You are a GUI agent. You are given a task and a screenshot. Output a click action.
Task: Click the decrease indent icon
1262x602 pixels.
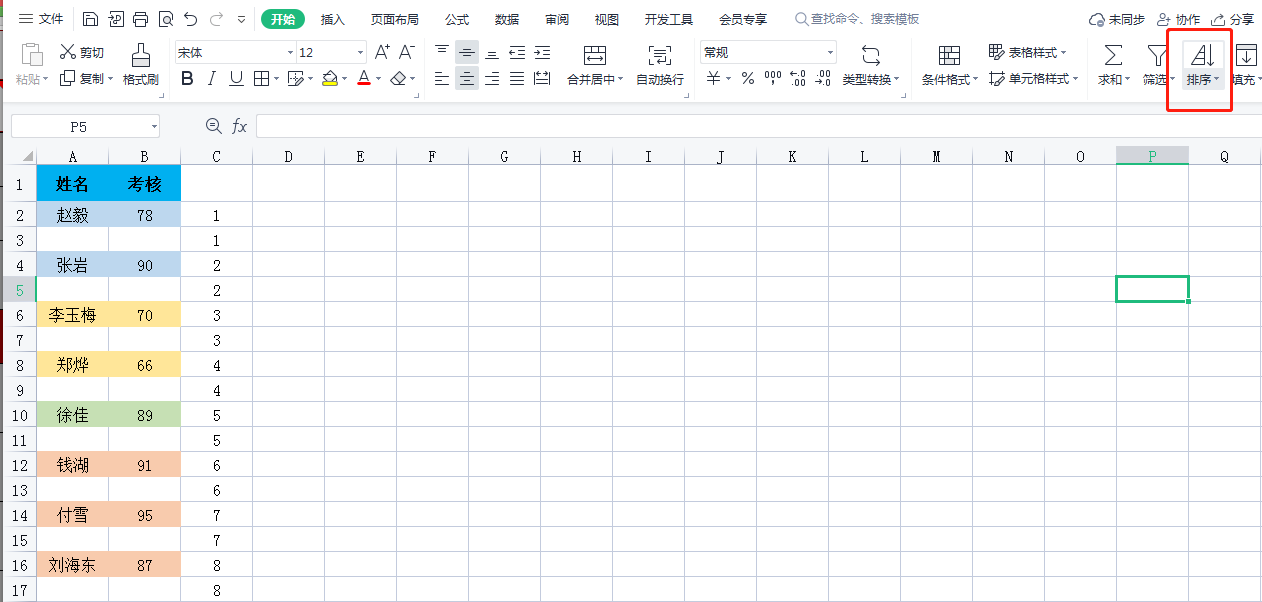517,52
